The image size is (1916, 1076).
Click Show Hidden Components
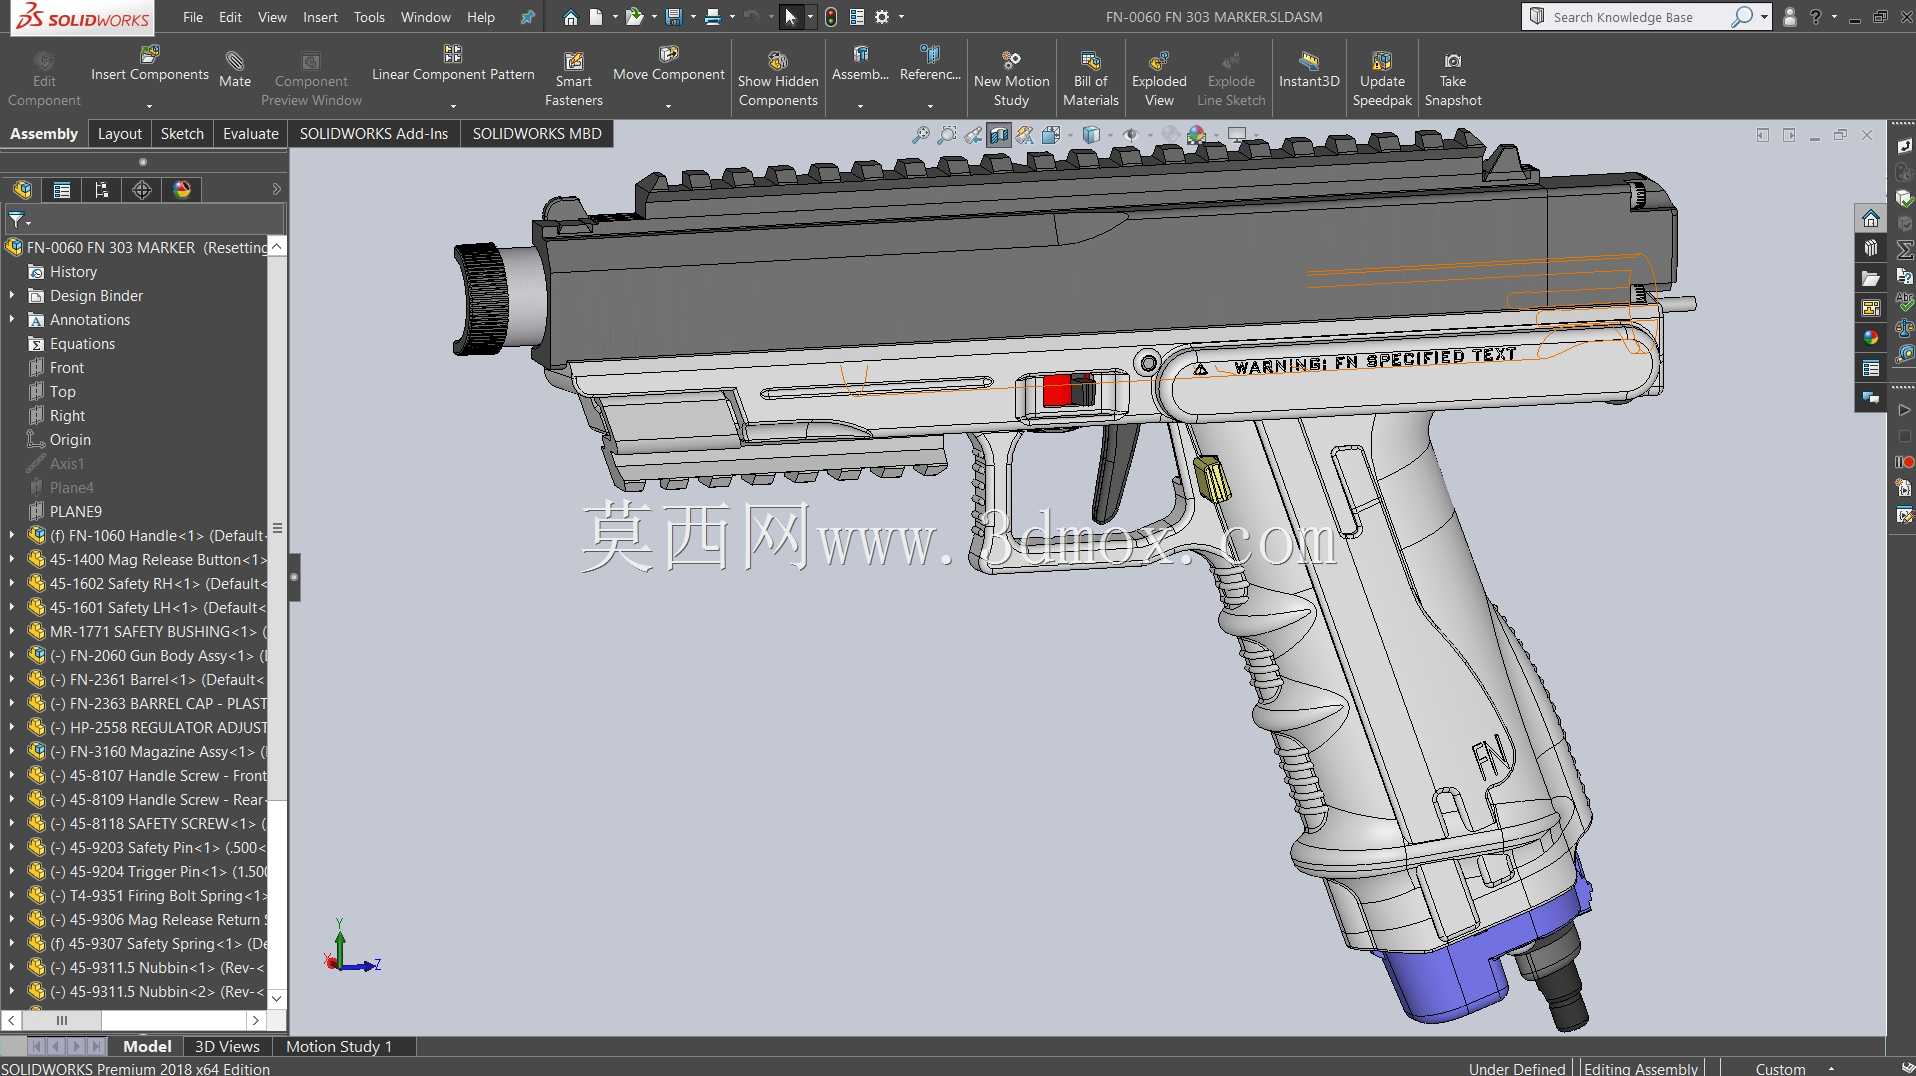(x=778, y=79)
